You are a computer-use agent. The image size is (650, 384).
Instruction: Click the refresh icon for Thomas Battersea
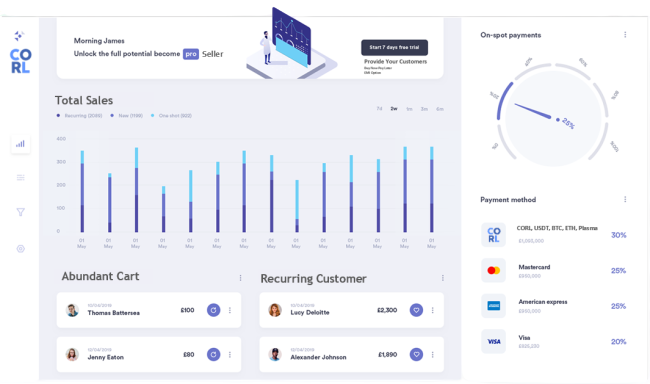(213, 310)
